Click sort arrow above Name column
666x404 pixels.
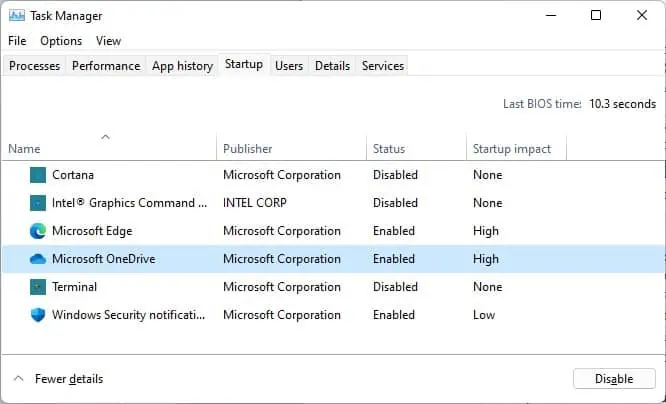106,137
